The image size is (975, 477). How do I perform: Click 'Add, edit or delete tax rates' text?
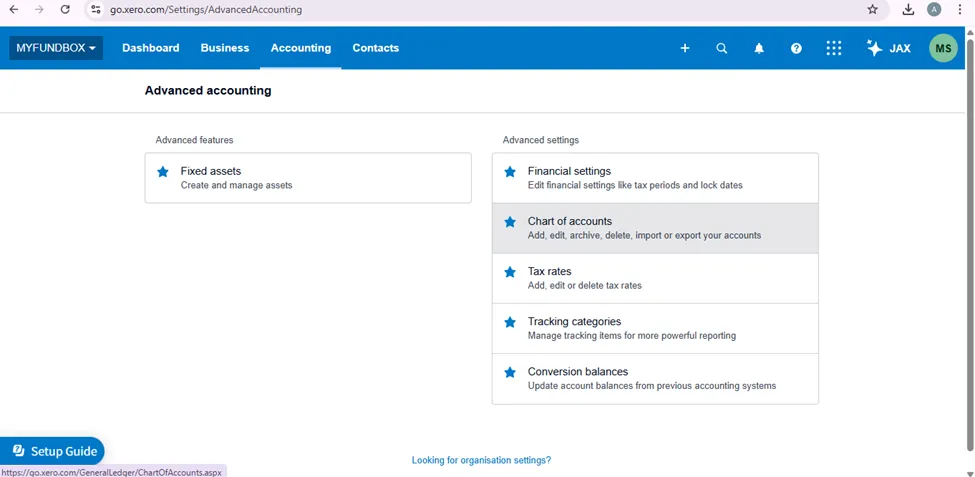pyautogui.click(x=585, y=285)
